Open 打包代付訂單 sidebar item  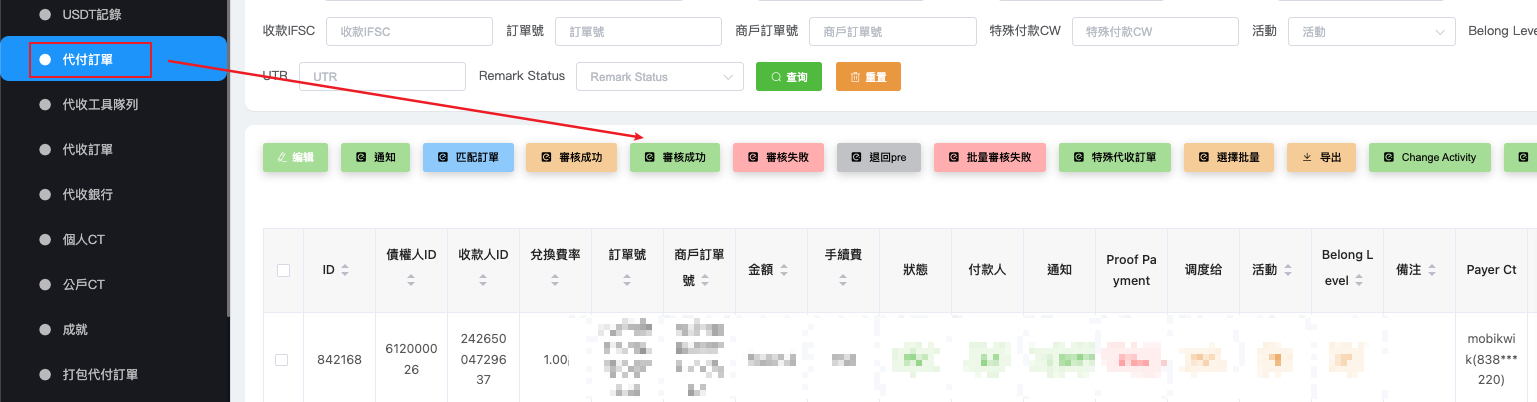(100, 375)
